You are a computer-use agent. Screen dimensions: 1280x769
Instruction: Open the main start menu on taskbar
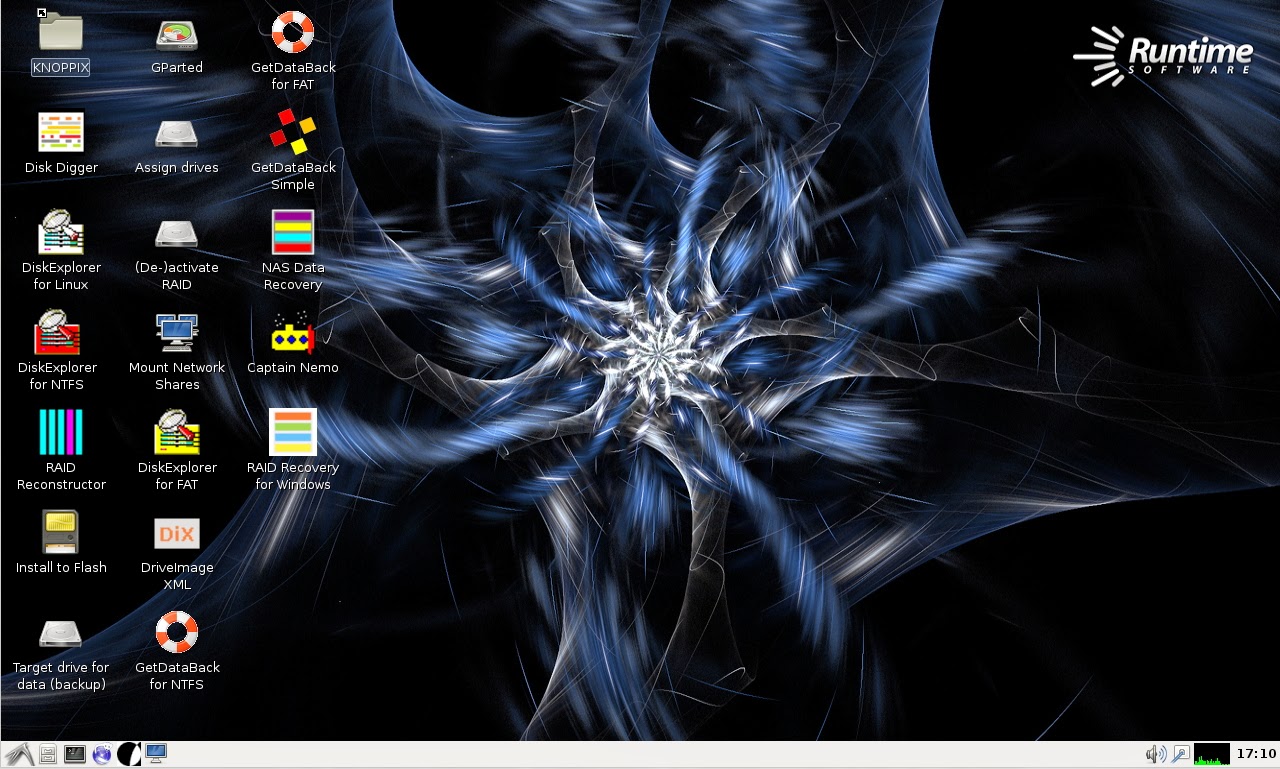[x=18, y=754]
